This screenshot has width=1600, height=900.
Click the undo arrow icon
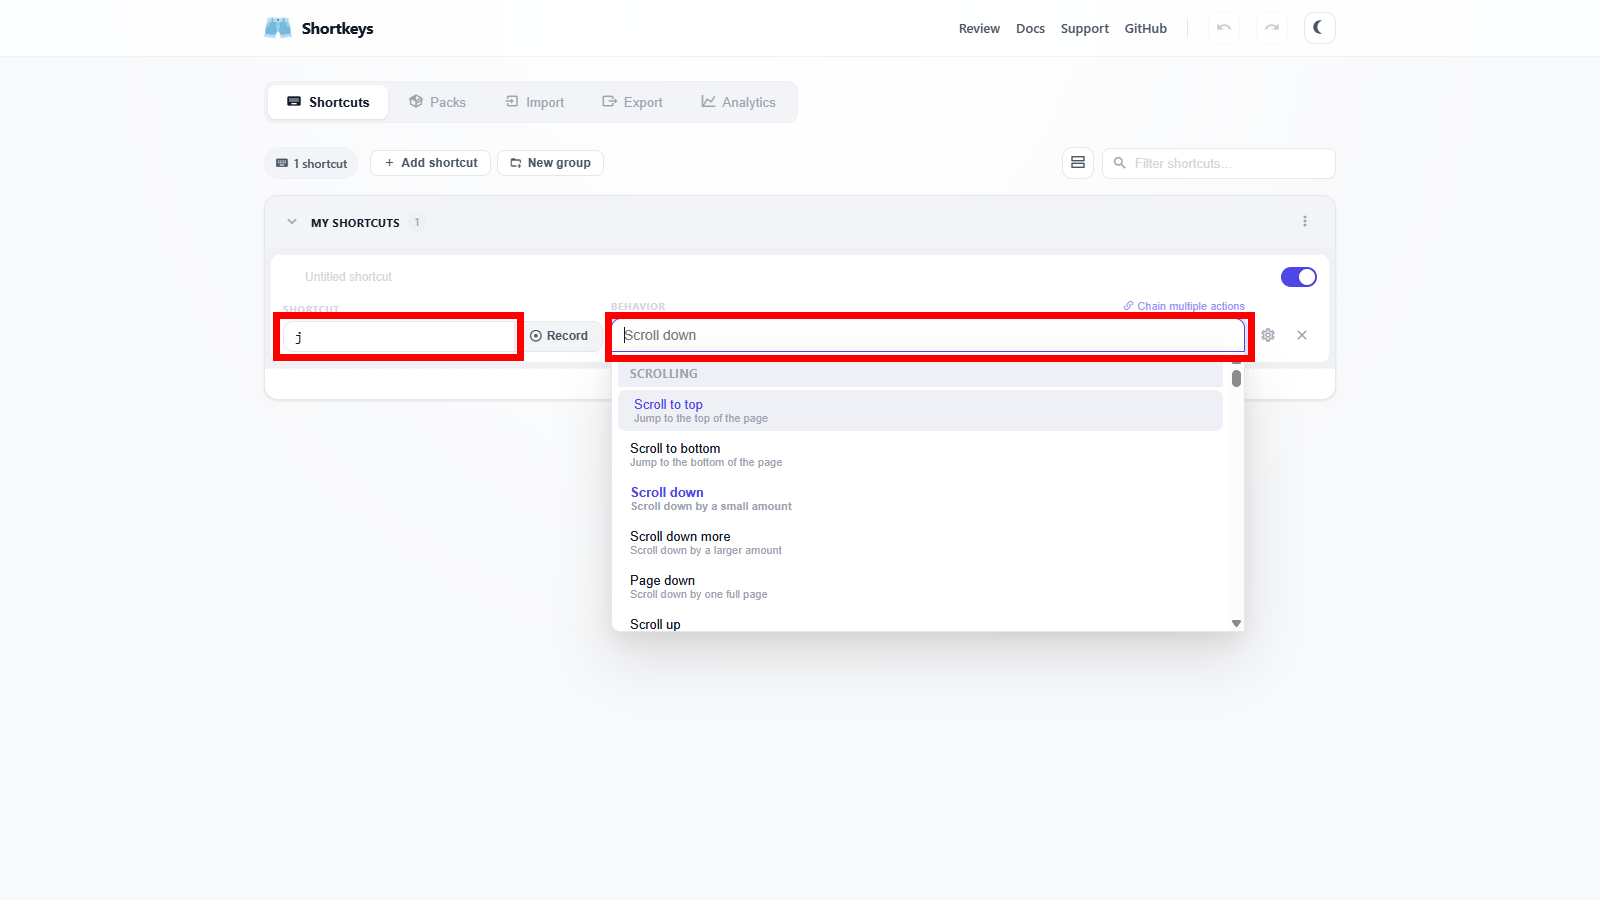click(1223, 28)
